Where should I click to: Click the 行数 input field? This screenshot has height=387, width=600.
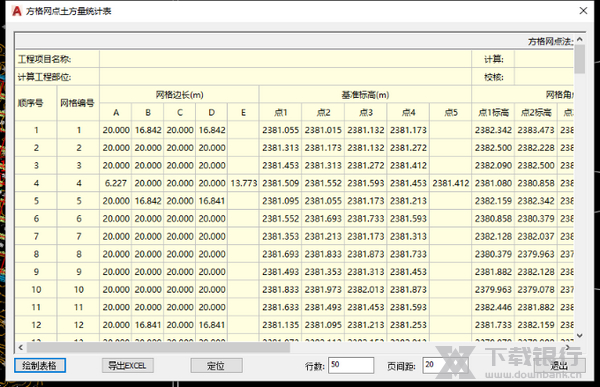(351, 365)
